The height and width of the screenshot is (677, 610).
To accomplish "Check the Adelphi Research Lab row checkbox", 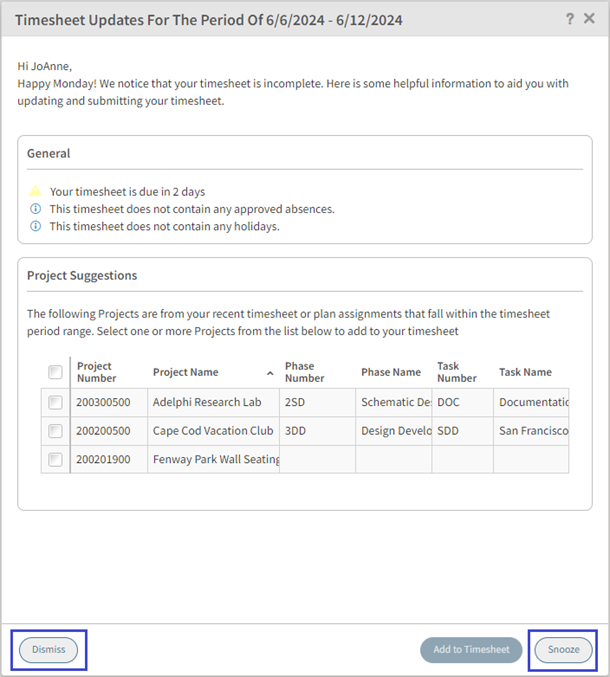I will [x=55, y=402].
